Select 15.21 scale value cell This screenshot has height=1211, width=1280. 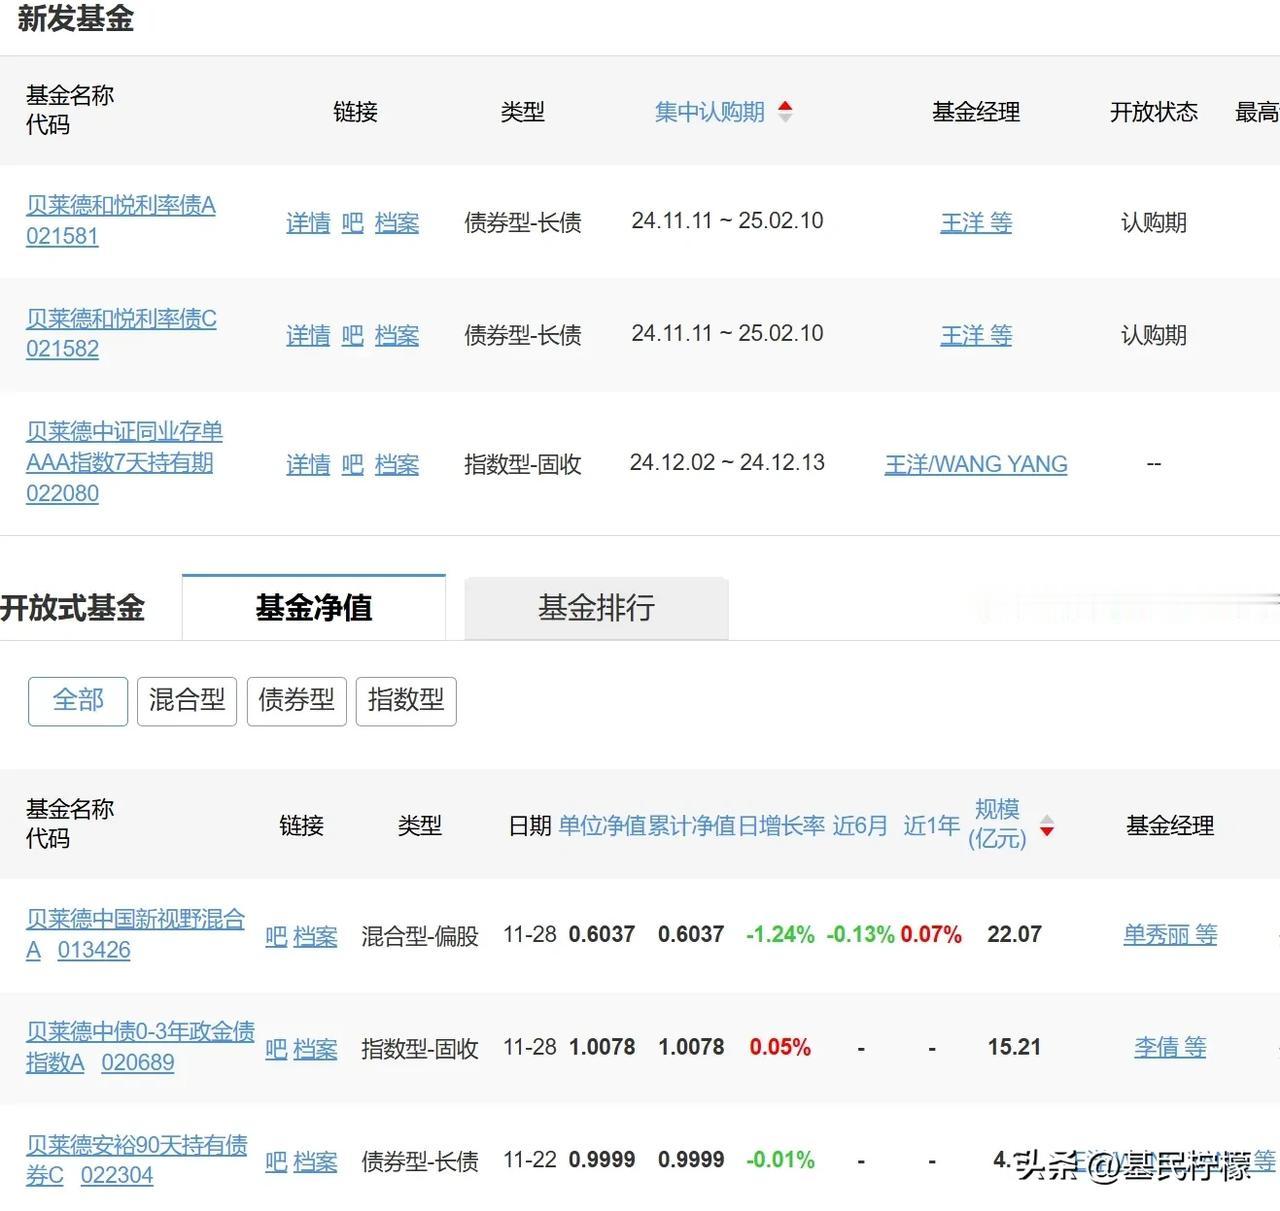[x=1014, y=1047]
